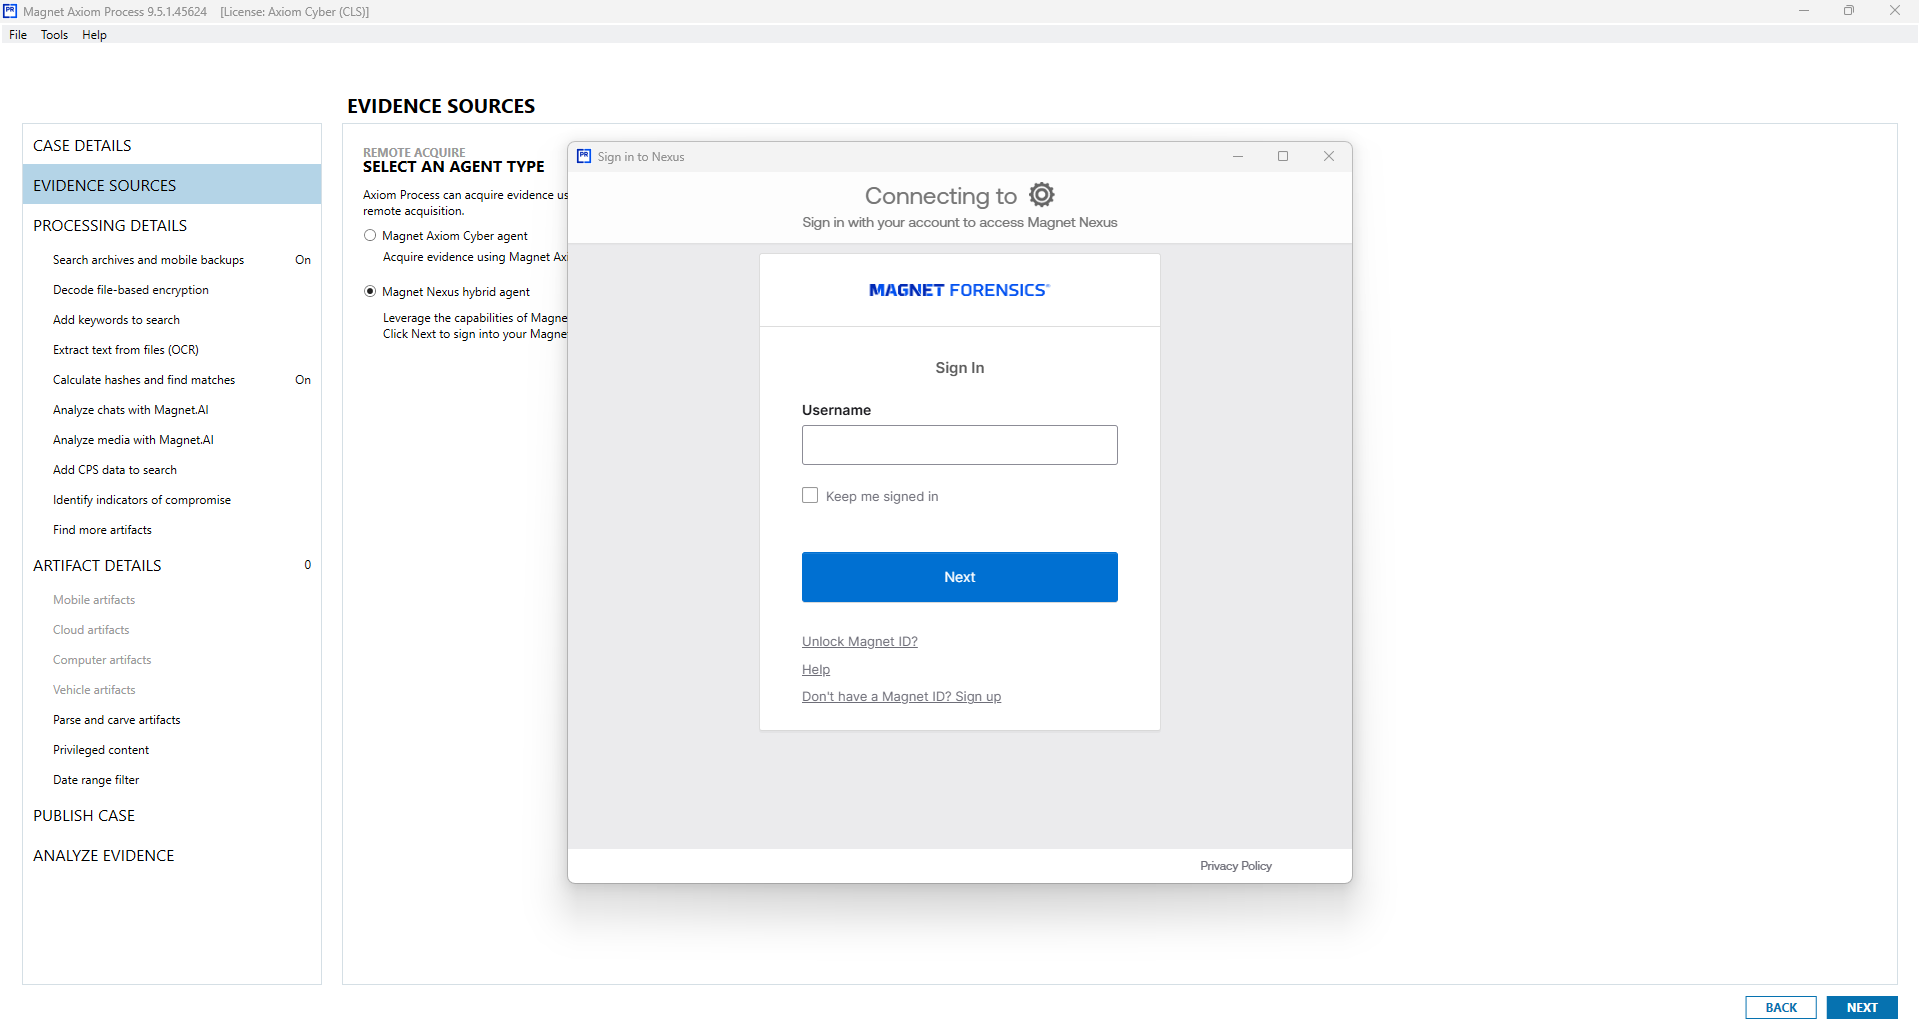Open the Help menu
Screen dimensions: 1919x1028
coord(94,35)
